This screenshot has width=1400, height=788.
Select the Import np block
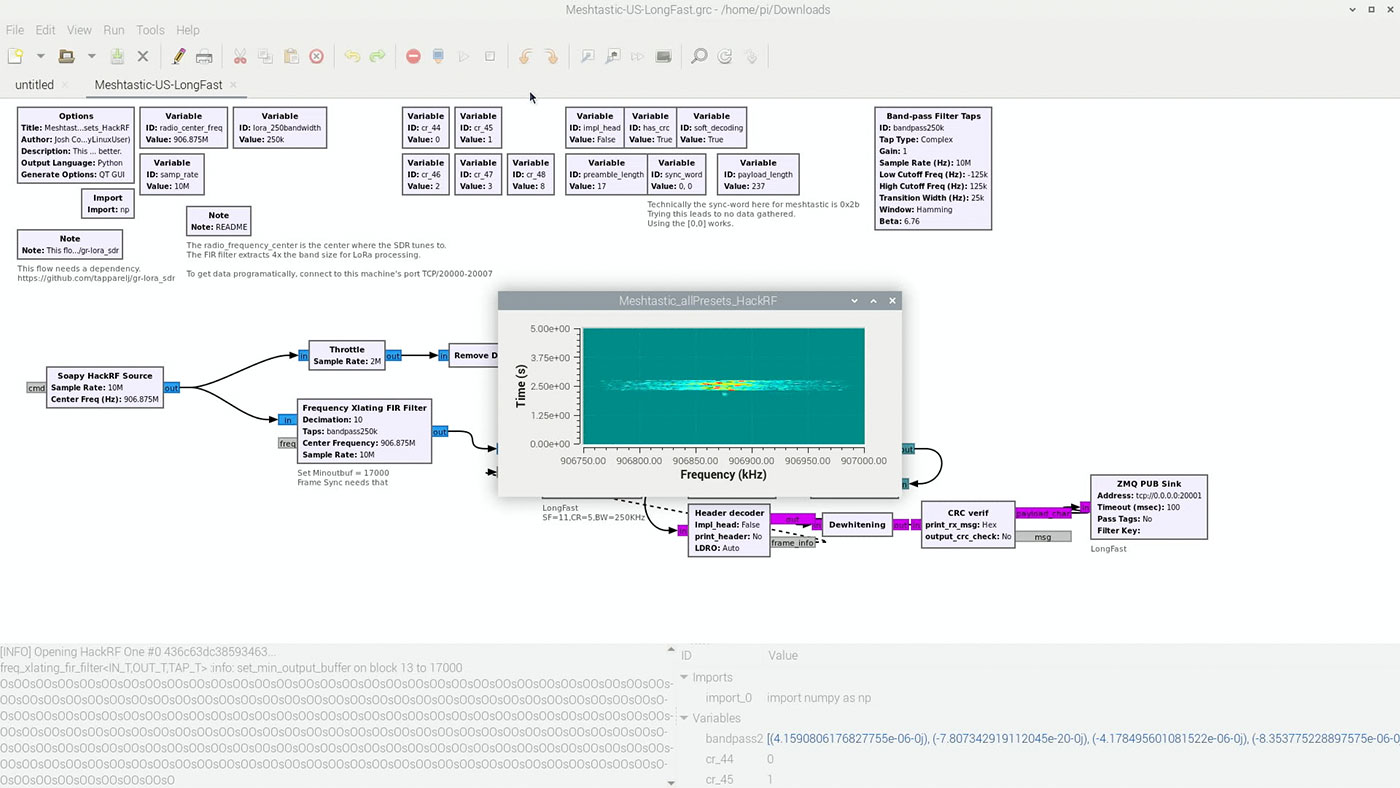(x=107, y=204)
